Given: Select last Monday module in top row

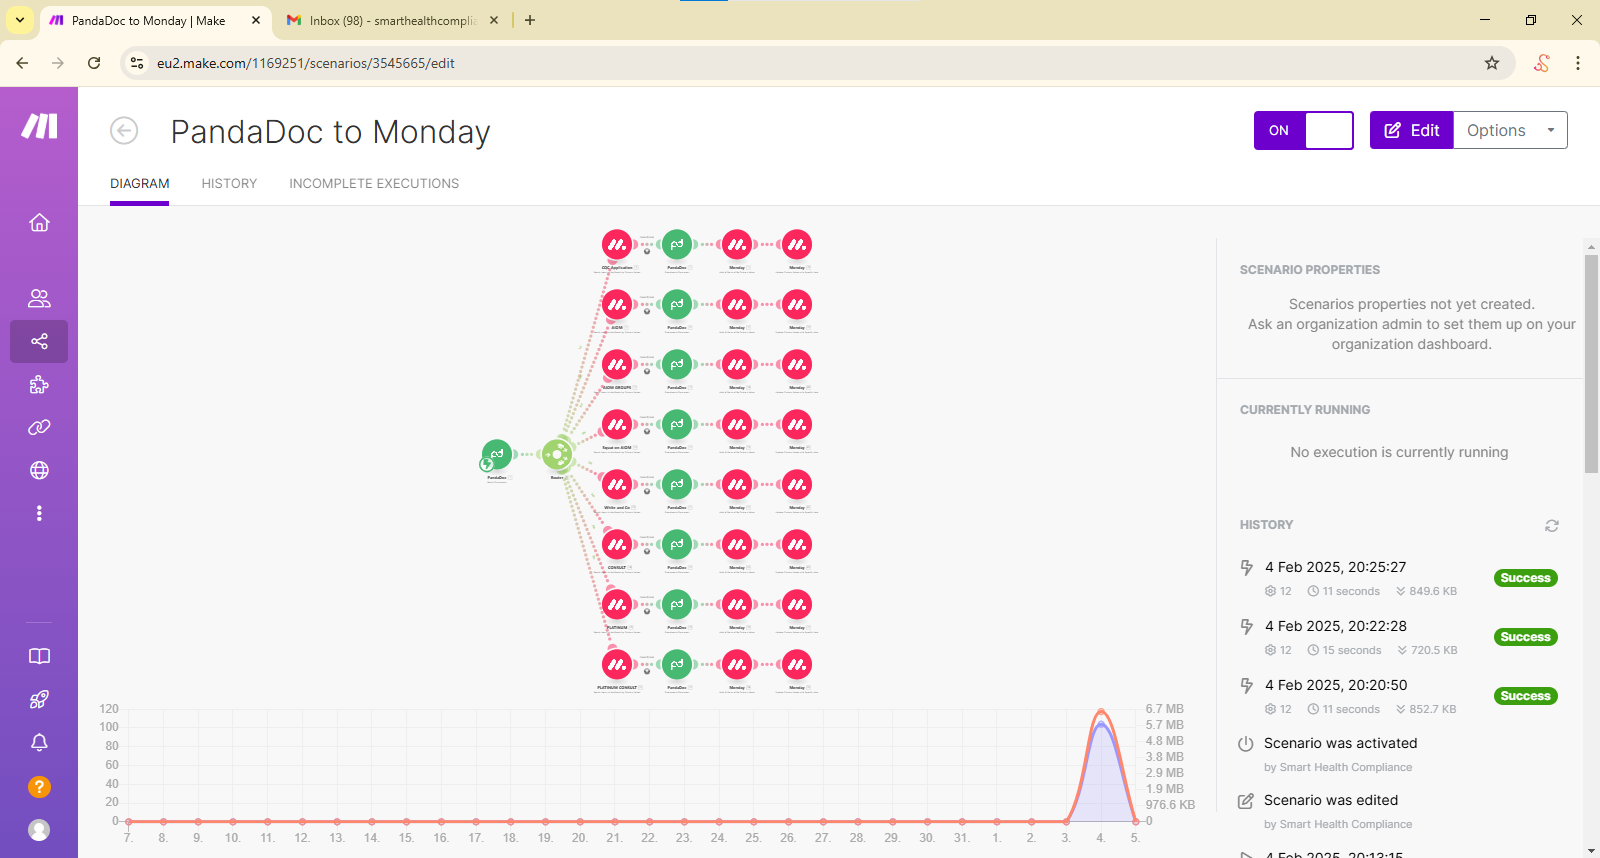Looking at the screenshot, I should coord(797,245).
